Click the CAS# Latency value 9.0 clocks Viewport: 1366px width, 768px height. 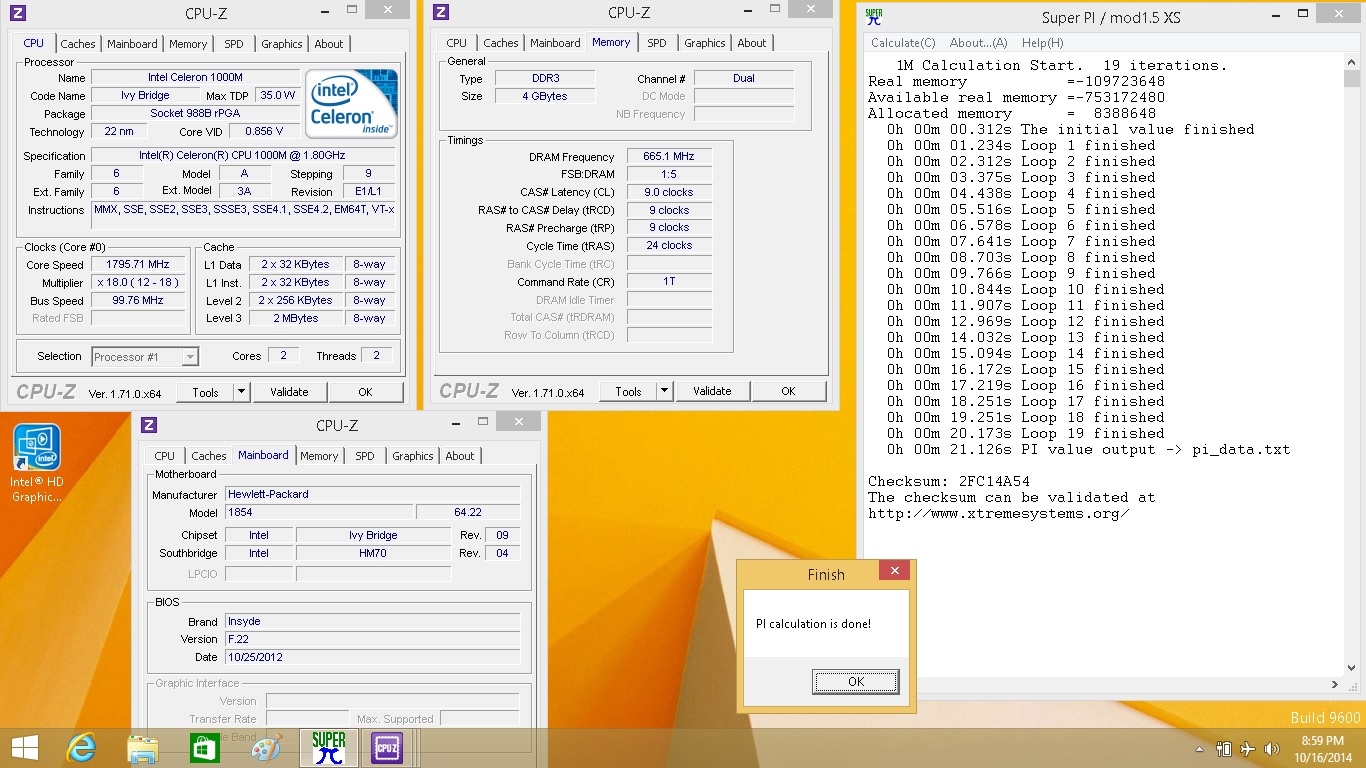[669, 192]
